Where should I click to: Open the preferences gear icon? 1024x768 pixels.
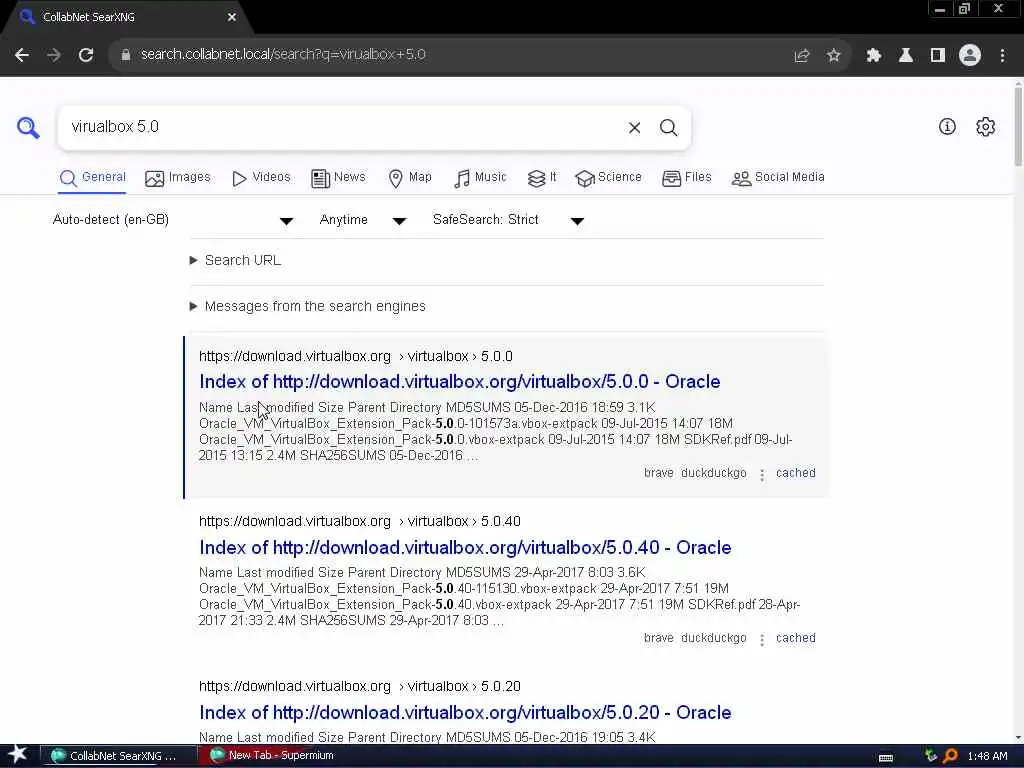985,127
